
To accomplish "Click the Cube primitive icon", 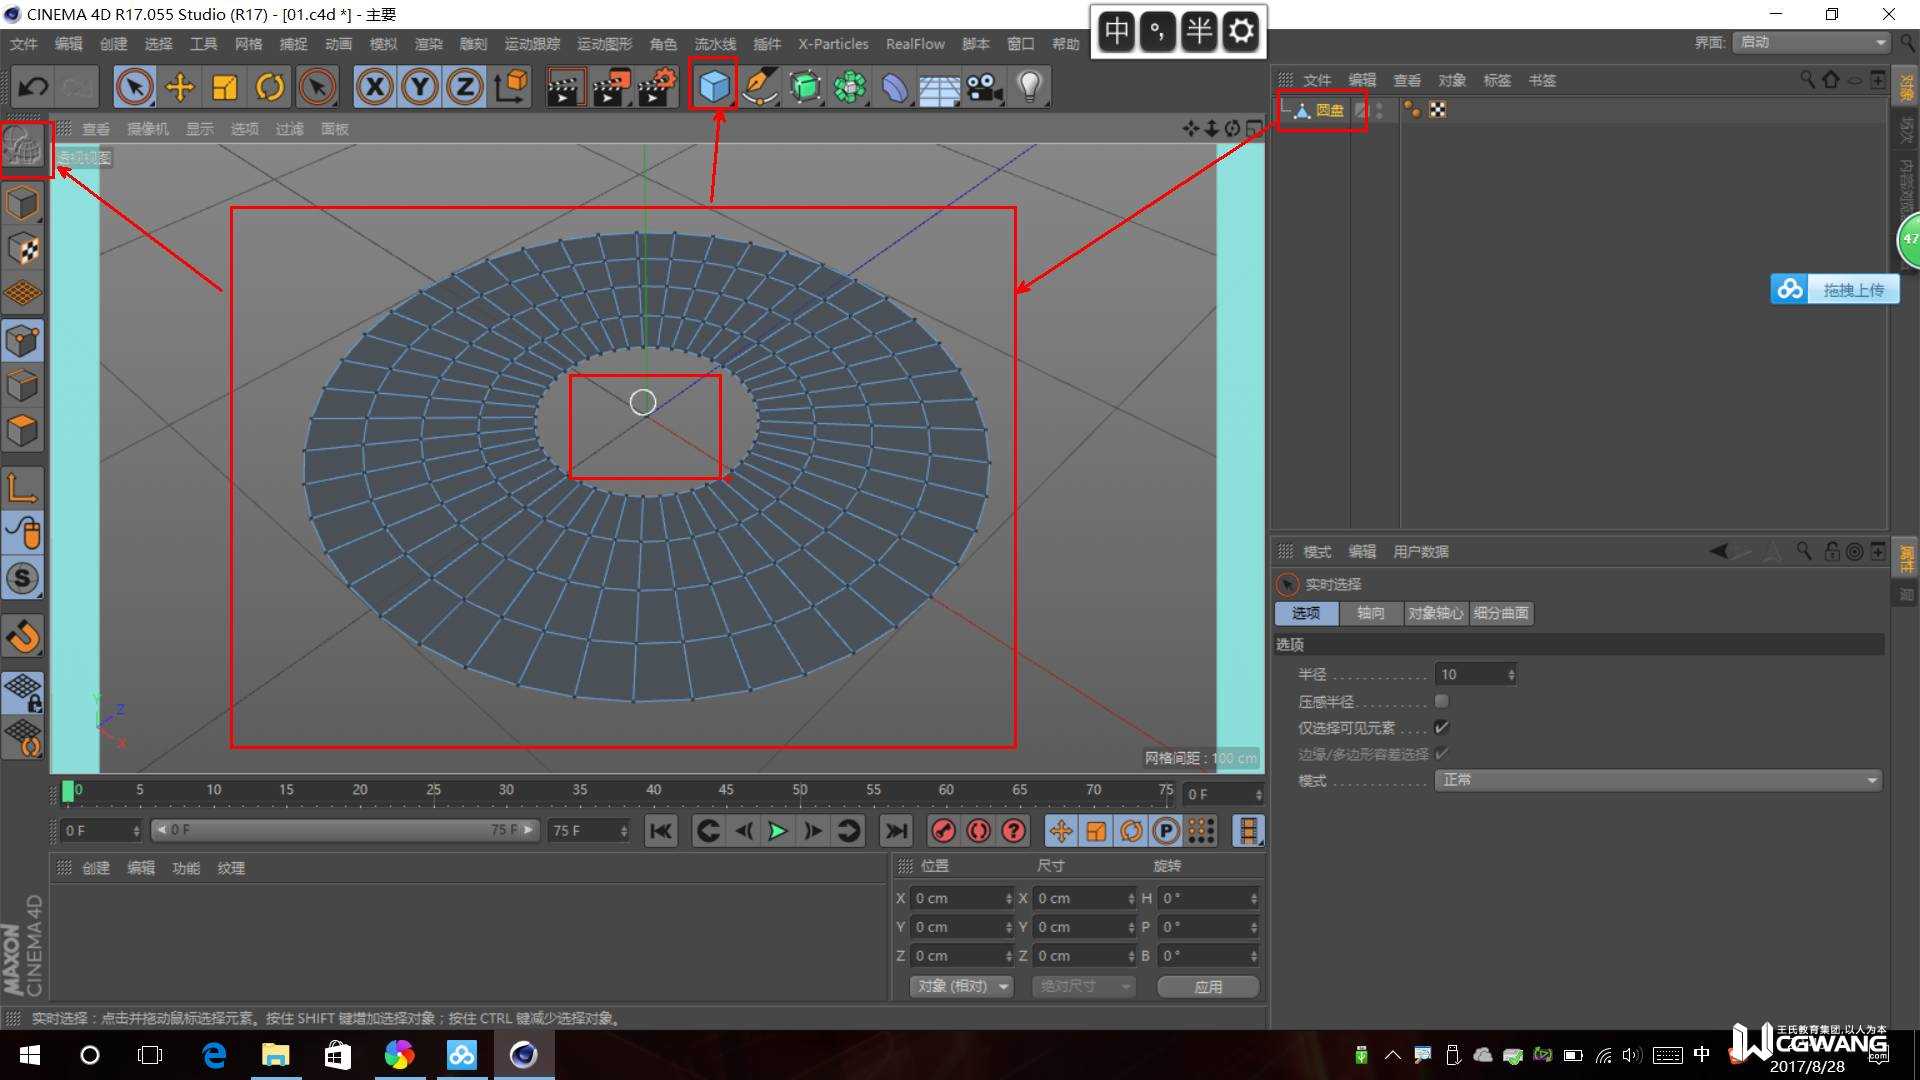I will pyautogui.click(x=714, y=87).
